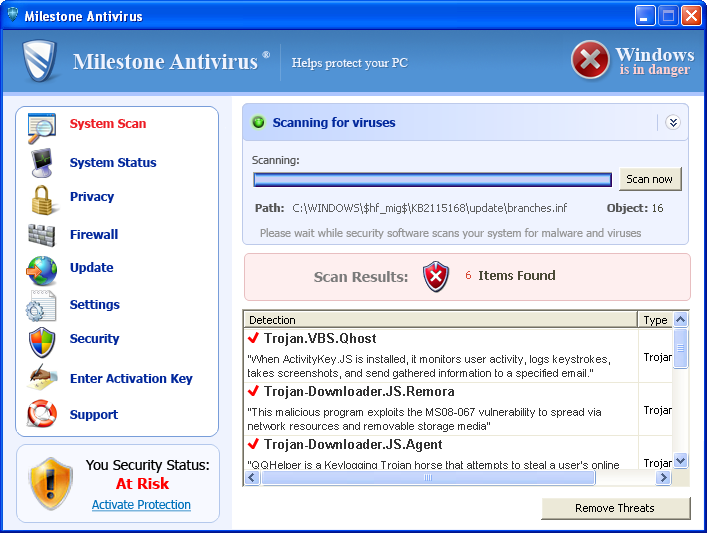Viewport: 707px width, 533px height.
Task: Click the System Scan magnifier icon
Action: pos(41,128)
